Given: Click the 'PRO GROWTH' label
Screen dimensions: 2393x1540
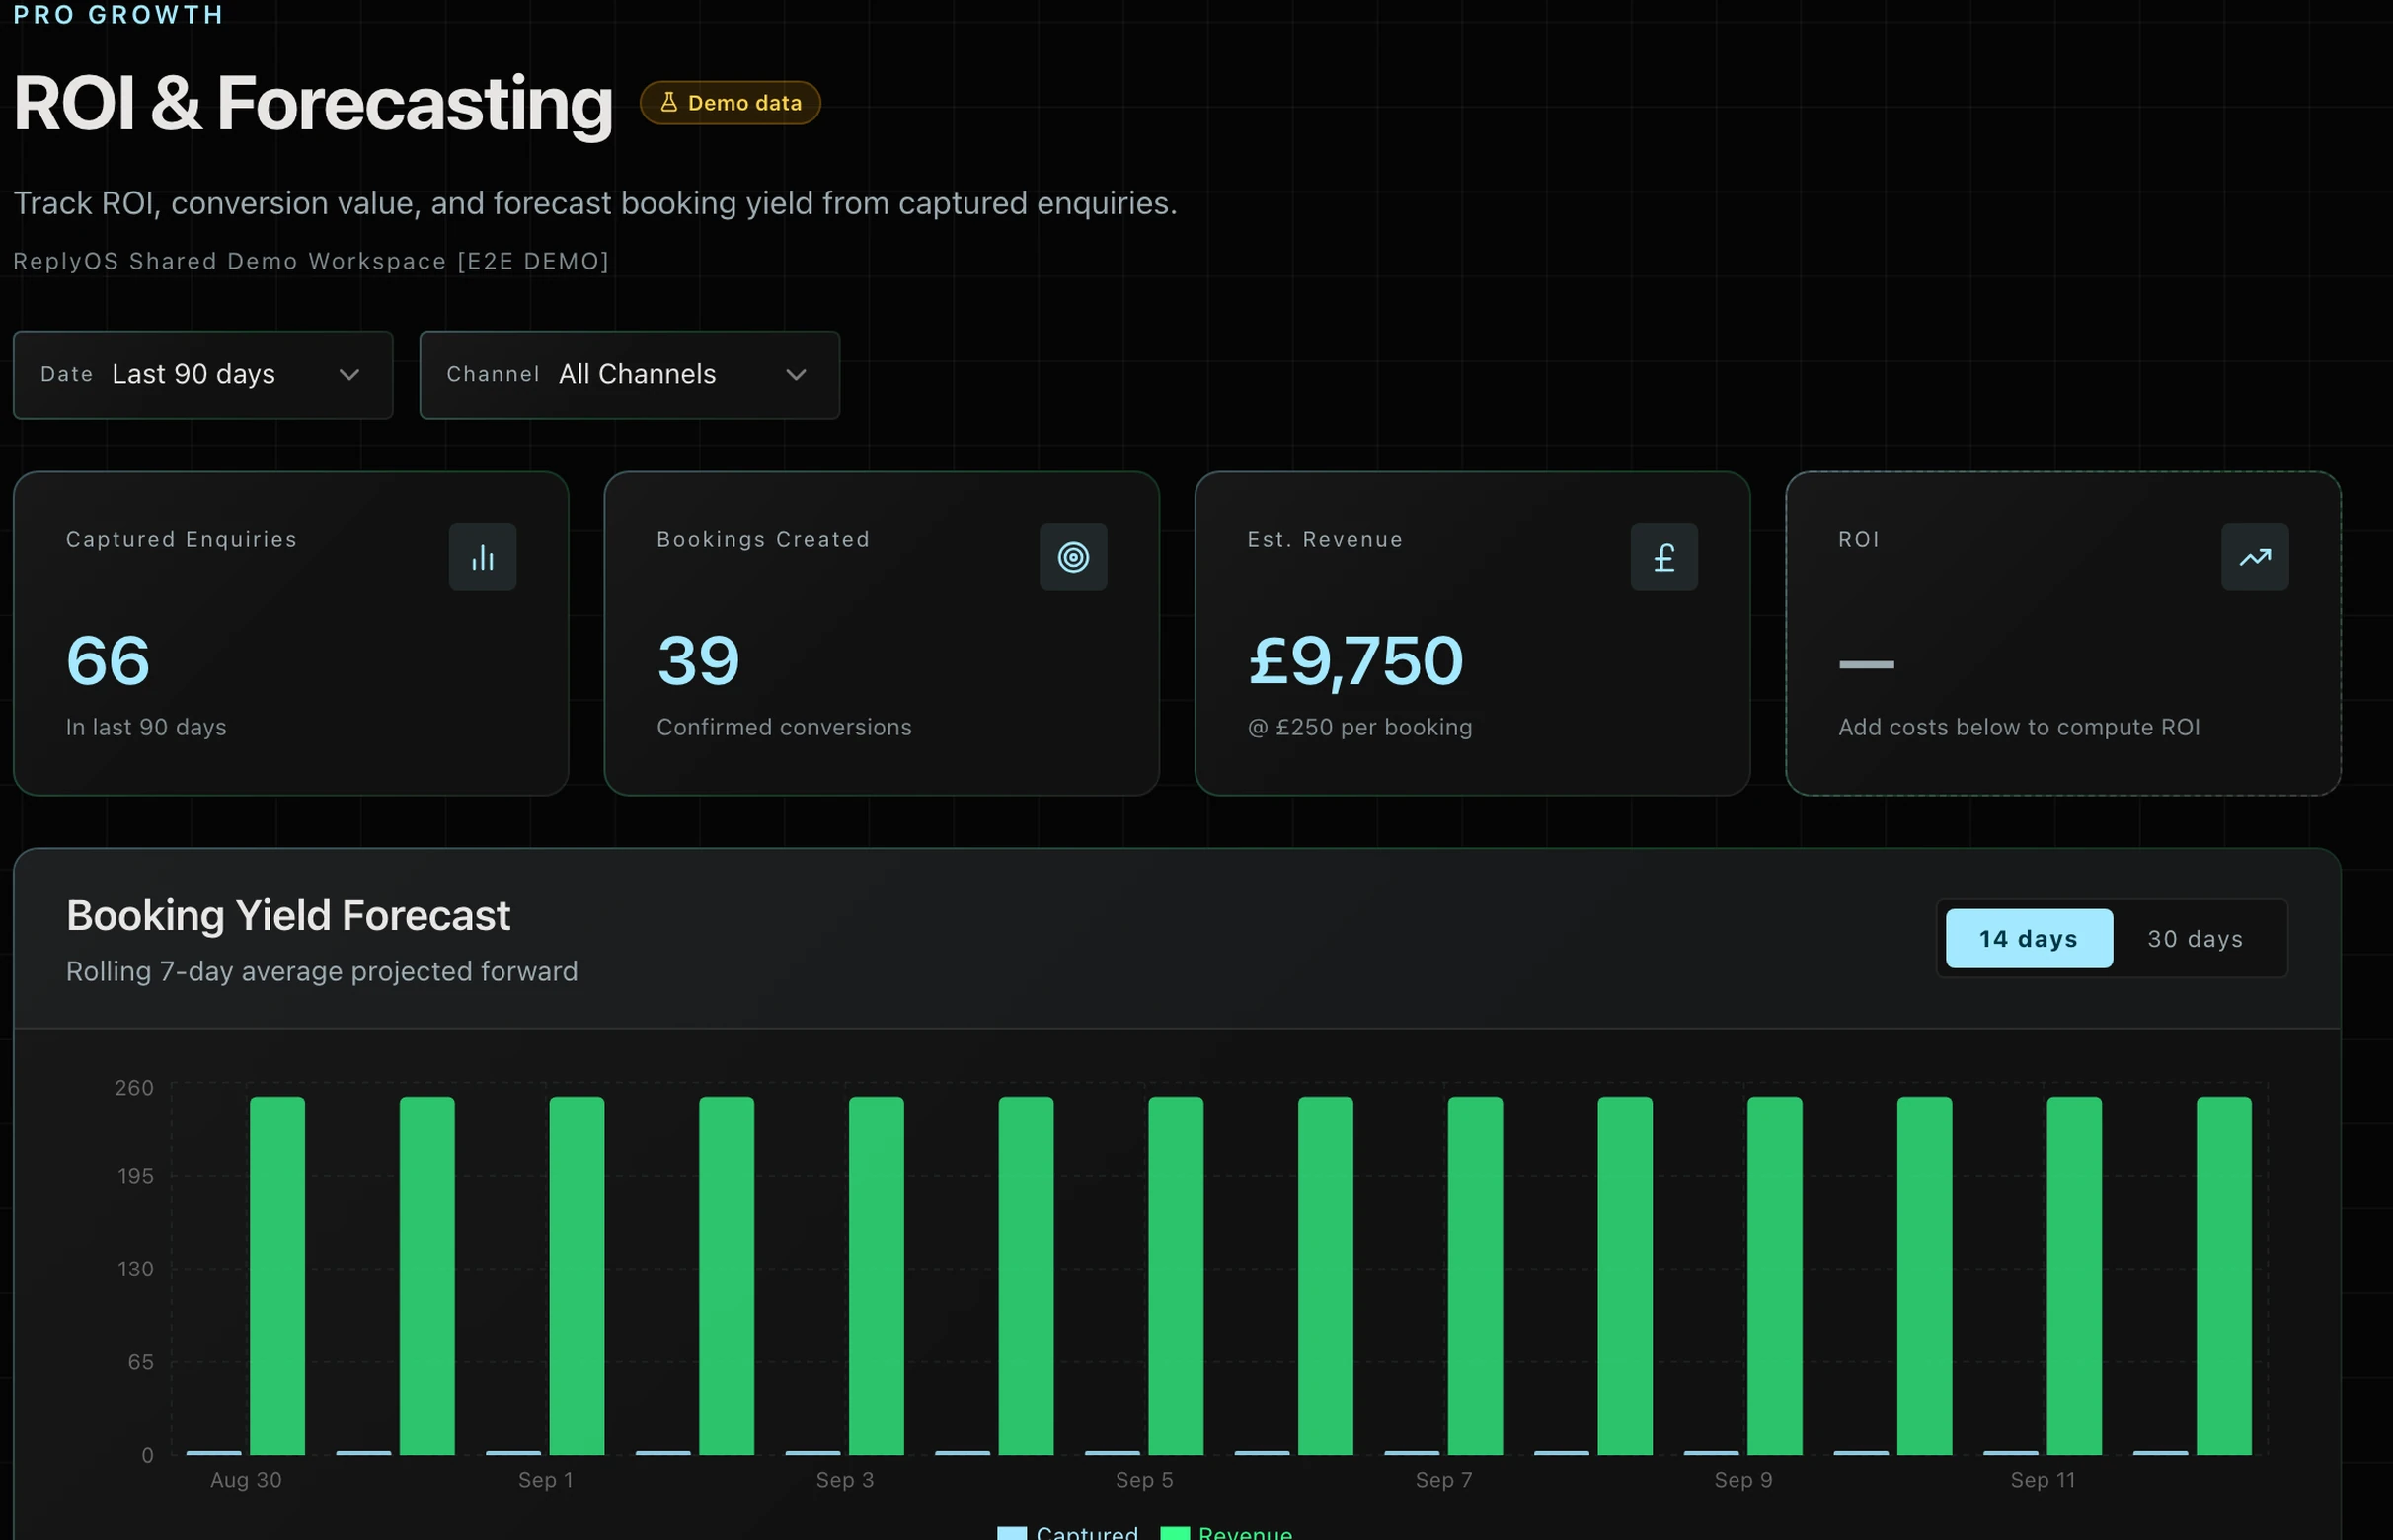Looking at the screenshot, I should point(118,14).
